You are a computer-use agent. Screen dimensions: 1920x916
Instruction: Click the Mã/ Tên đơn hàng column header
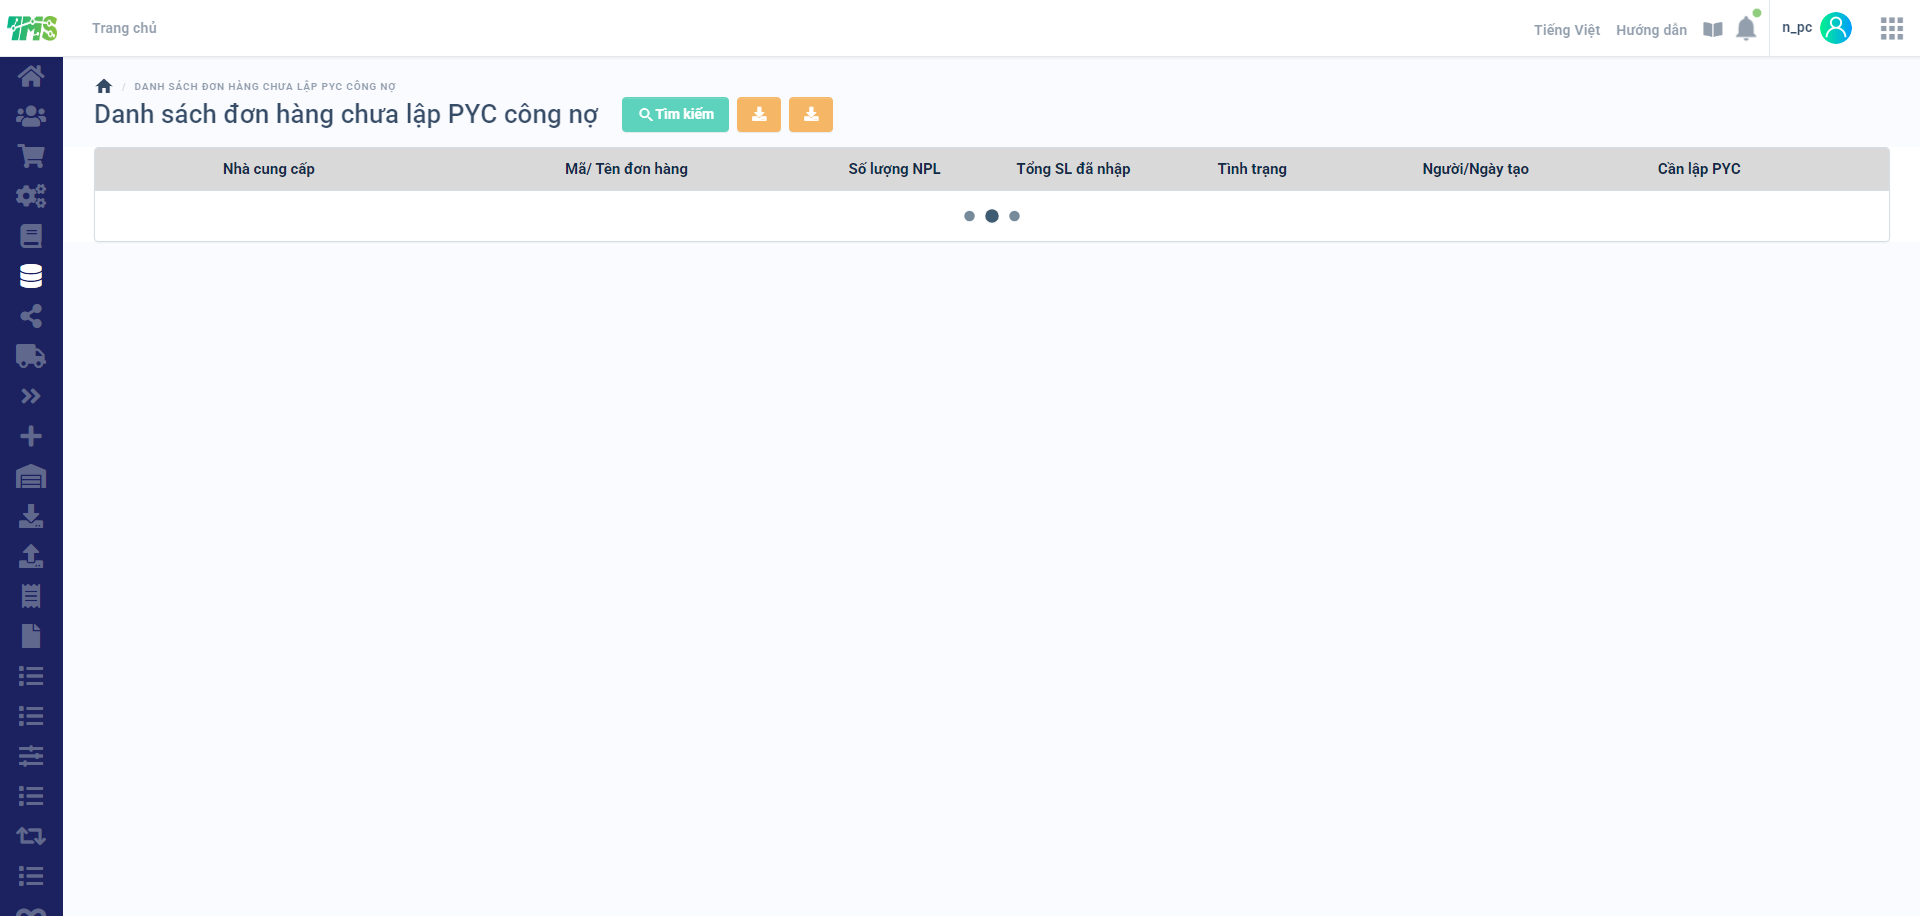coord(626,169)
